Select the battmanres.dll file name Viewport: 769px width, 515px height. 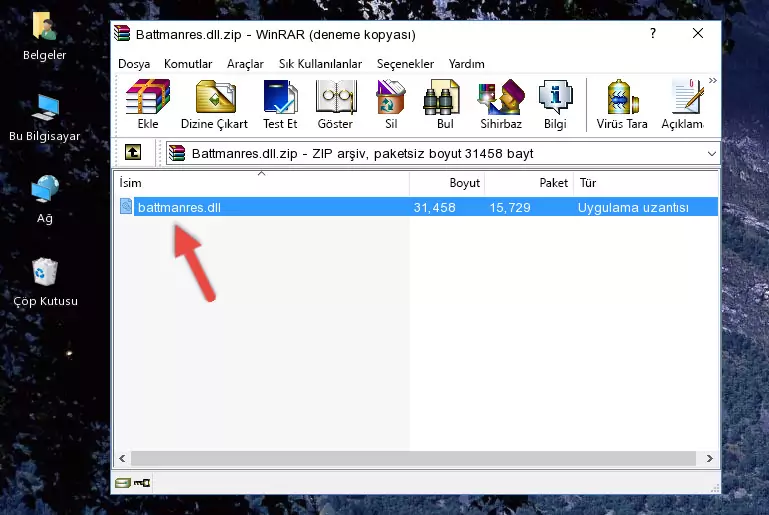(x=179, y=207)
